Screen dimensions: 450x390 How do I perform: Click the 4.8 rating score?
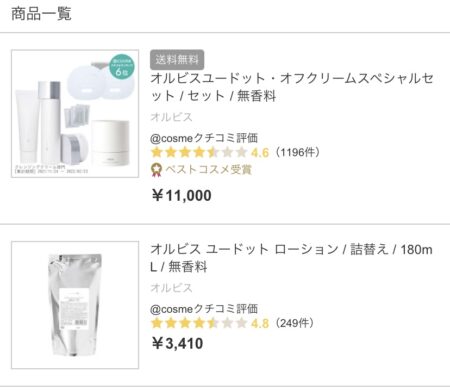pos(260,323)
